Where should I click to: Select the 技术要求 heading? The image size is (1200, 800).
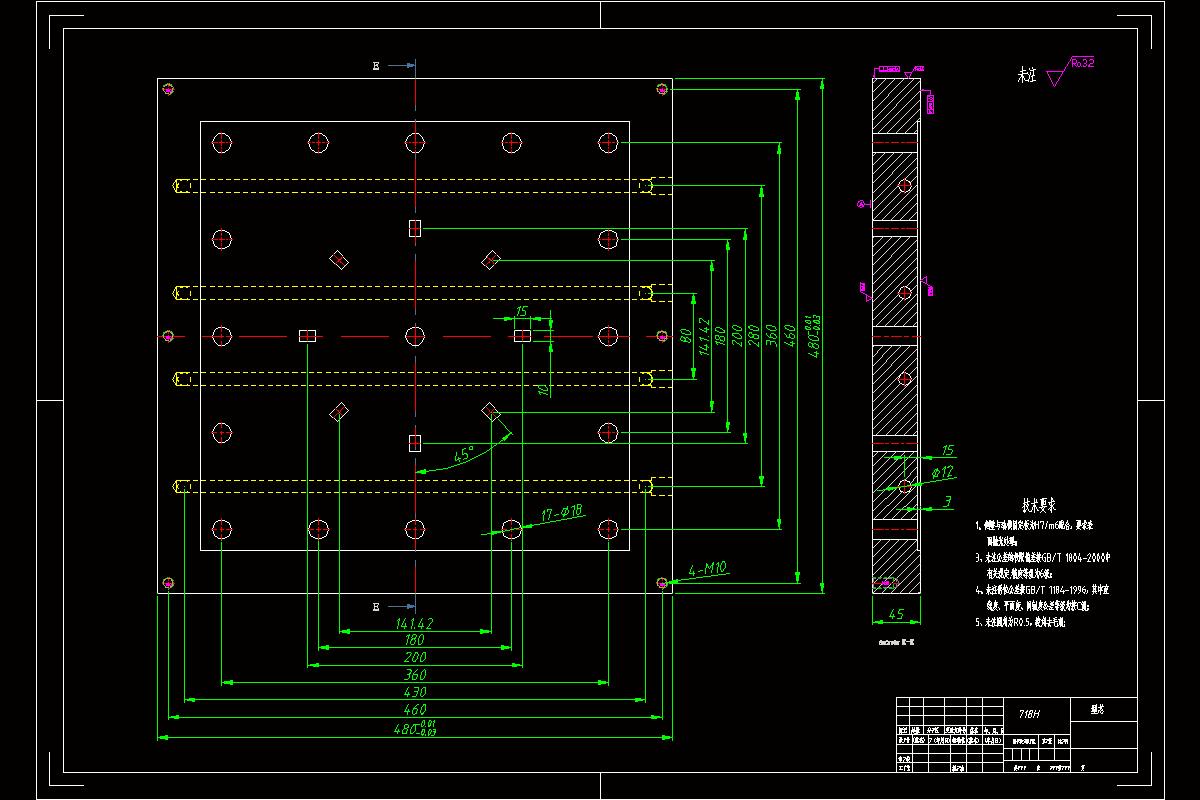coord(1038,504)
